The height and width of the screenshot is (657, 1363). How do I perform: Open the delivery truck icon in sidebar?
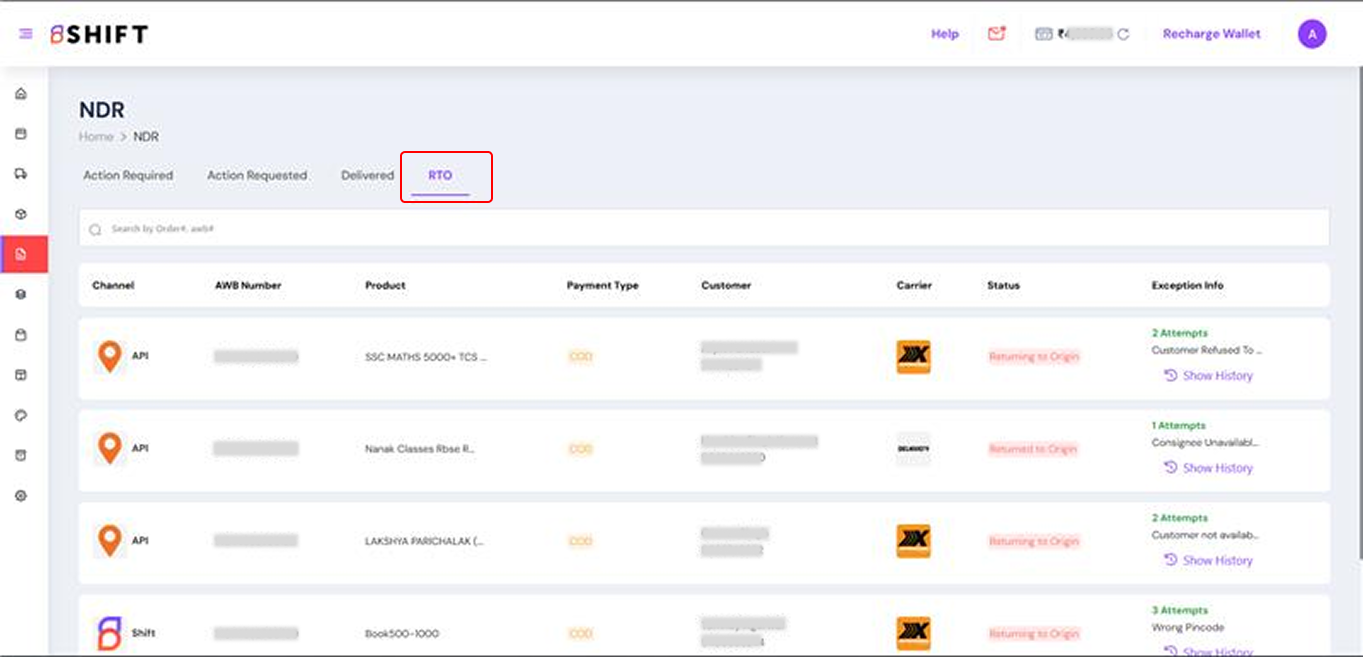click(21, 174)
